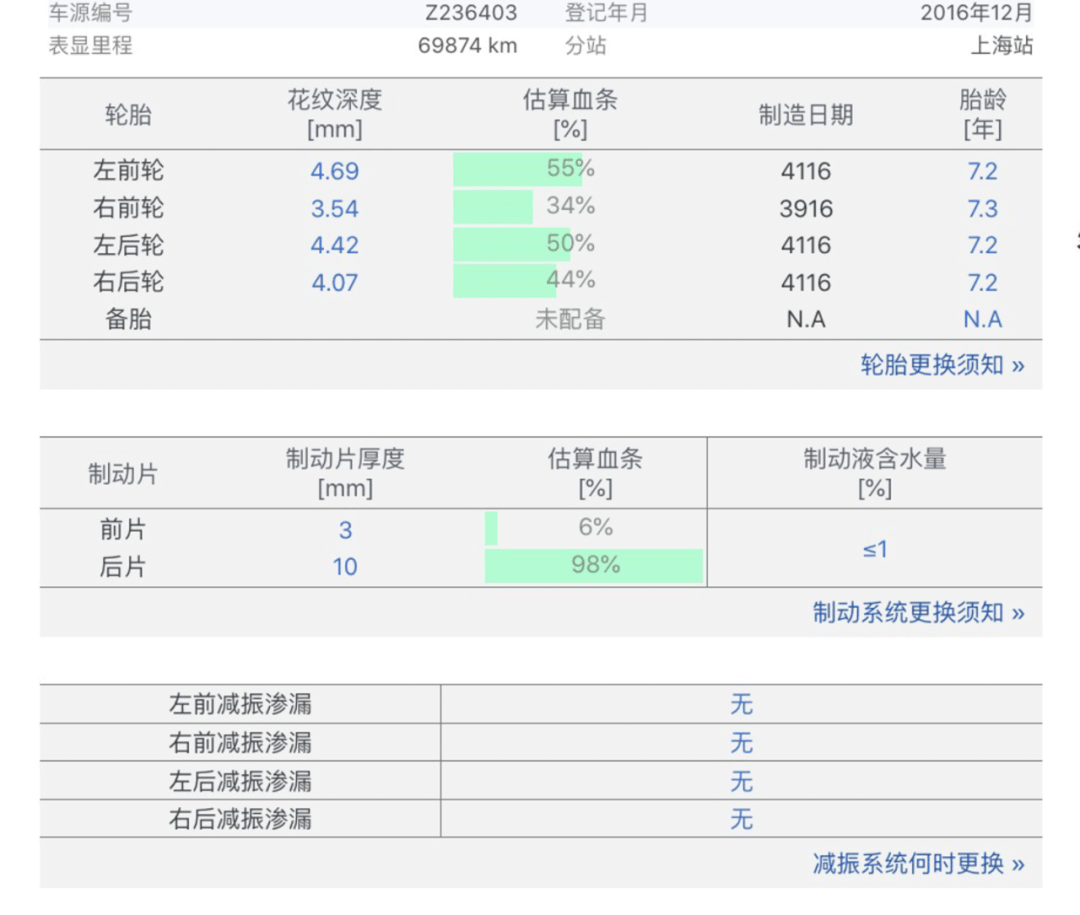This screenshot has height=915, width=1080.
Task: Click the 右后轮 tread depth value 4.07
Action: click(x=334, y=283)
